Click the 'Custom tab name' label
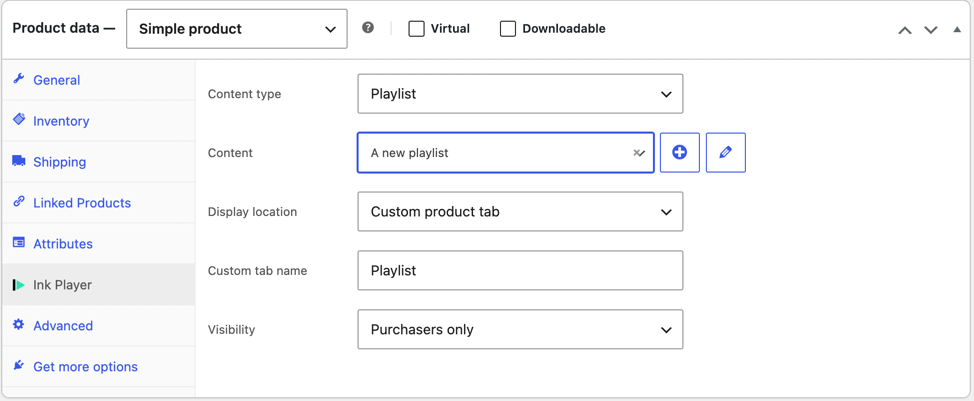Image resolution: width=974 pixels, height=401 pixels. point(257,271)
